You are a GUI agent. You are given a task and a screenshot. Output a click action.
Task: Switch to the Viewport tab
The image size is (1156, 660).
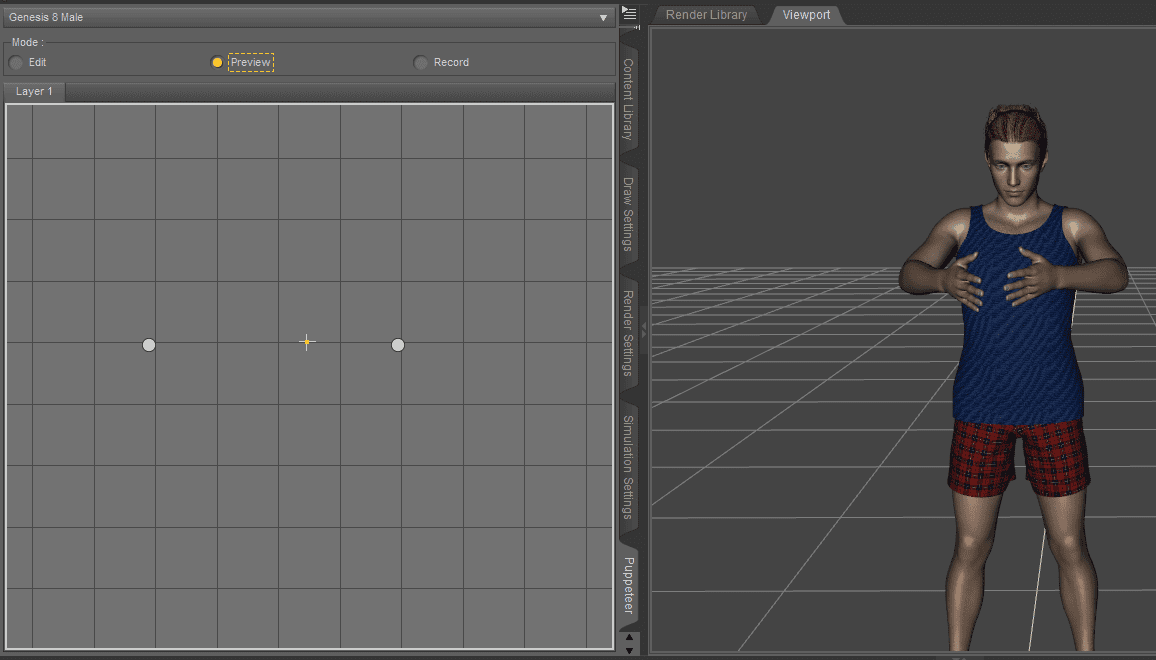806,15
